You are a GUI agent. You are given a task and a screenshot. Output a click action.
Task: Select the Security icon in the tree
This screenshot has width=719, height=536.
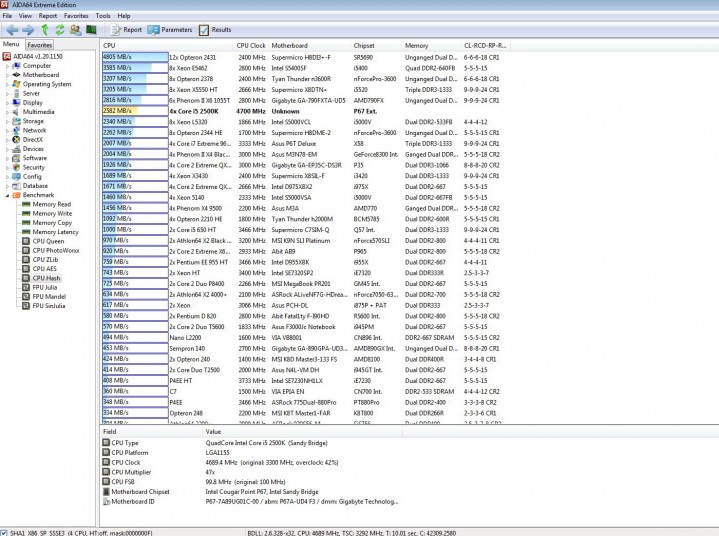click(x=16, y=167)
